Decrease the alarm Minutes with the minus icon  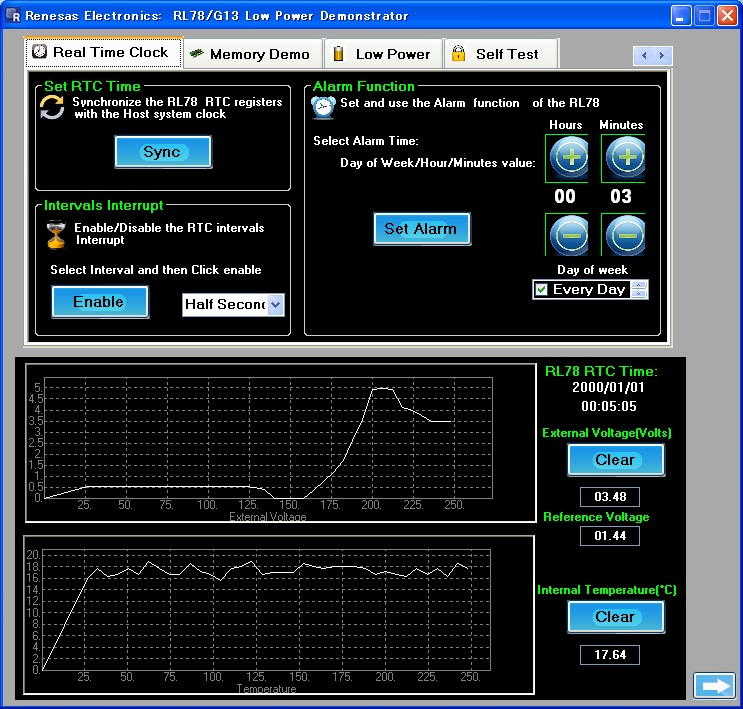(x=622, y=235)
